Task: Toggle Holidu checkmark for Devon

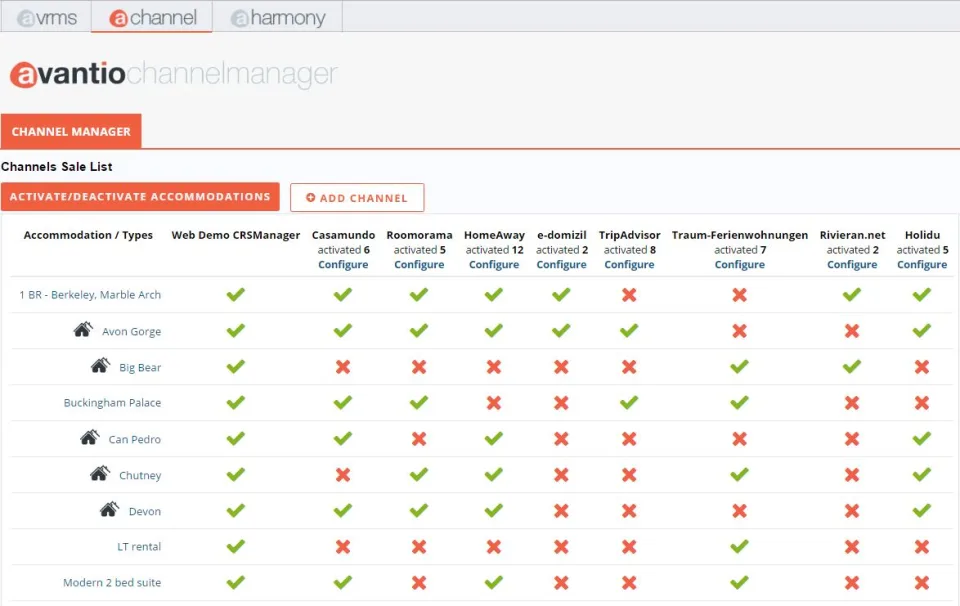Action: point(922,511)
